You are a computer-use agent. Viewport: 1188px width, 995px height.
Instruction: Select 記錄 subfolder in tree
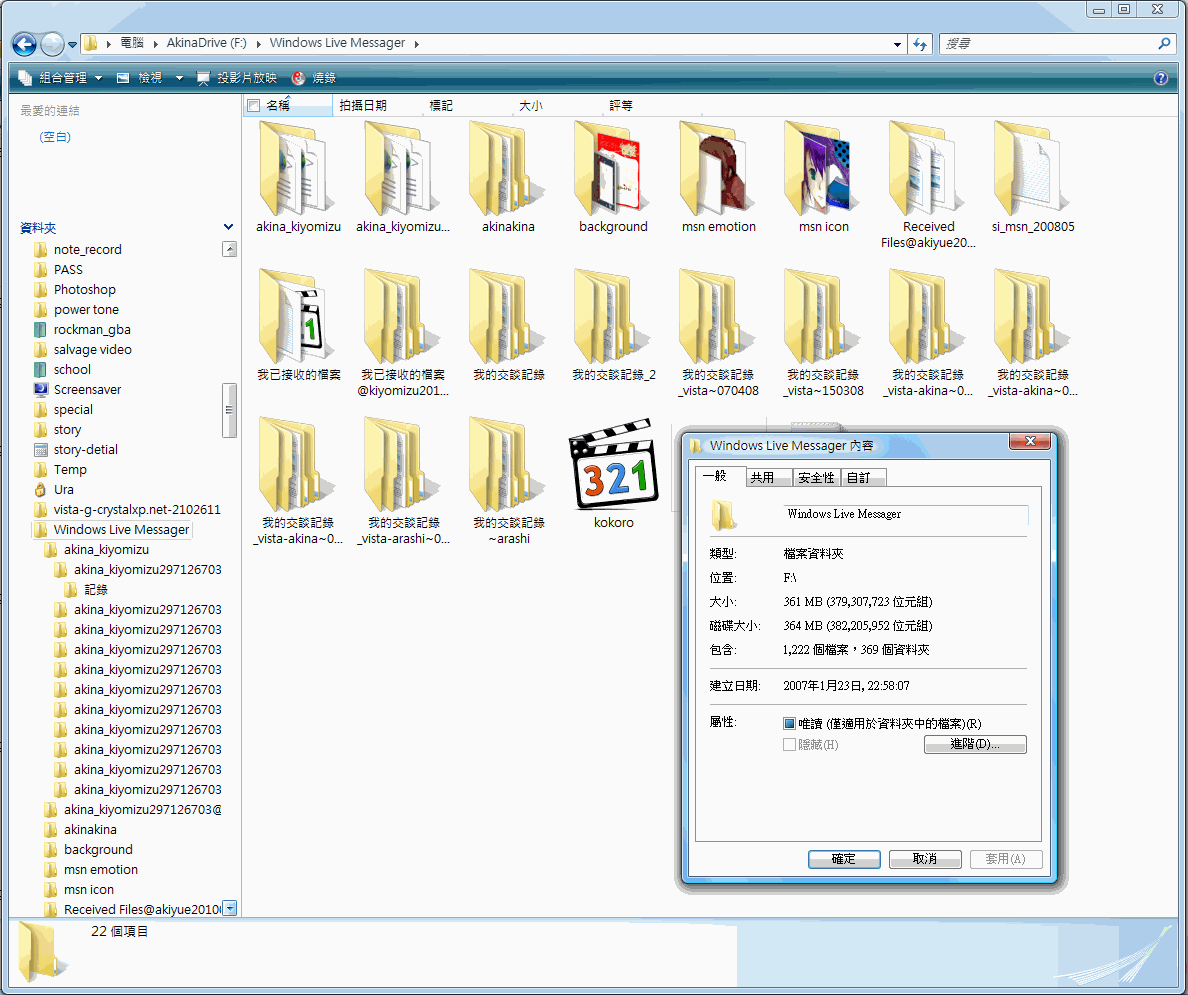pyautogui.click(x=86, y=590)
